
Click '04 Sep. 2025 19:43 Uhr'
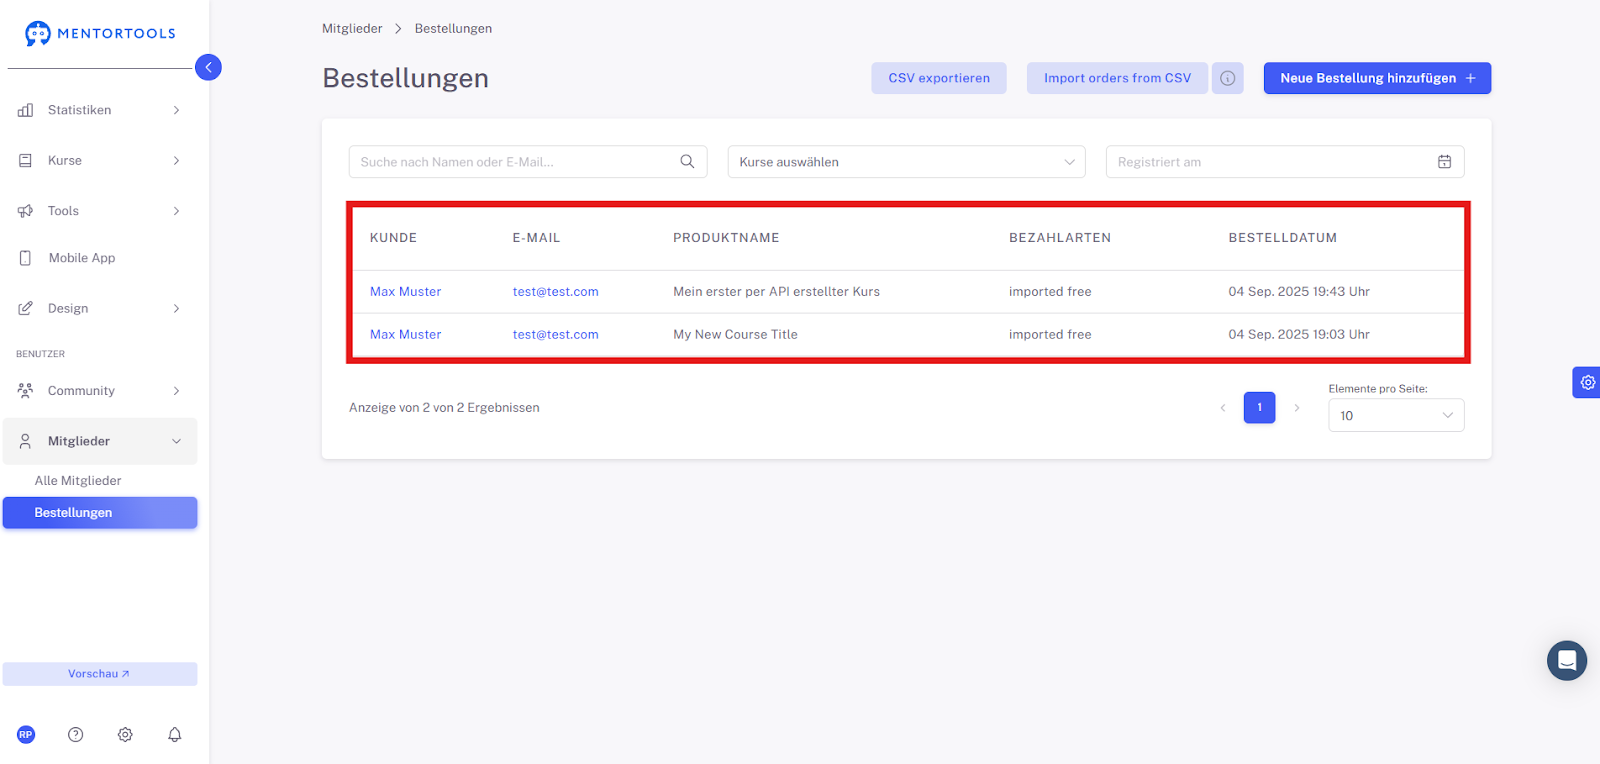[x=1299, y=292]
